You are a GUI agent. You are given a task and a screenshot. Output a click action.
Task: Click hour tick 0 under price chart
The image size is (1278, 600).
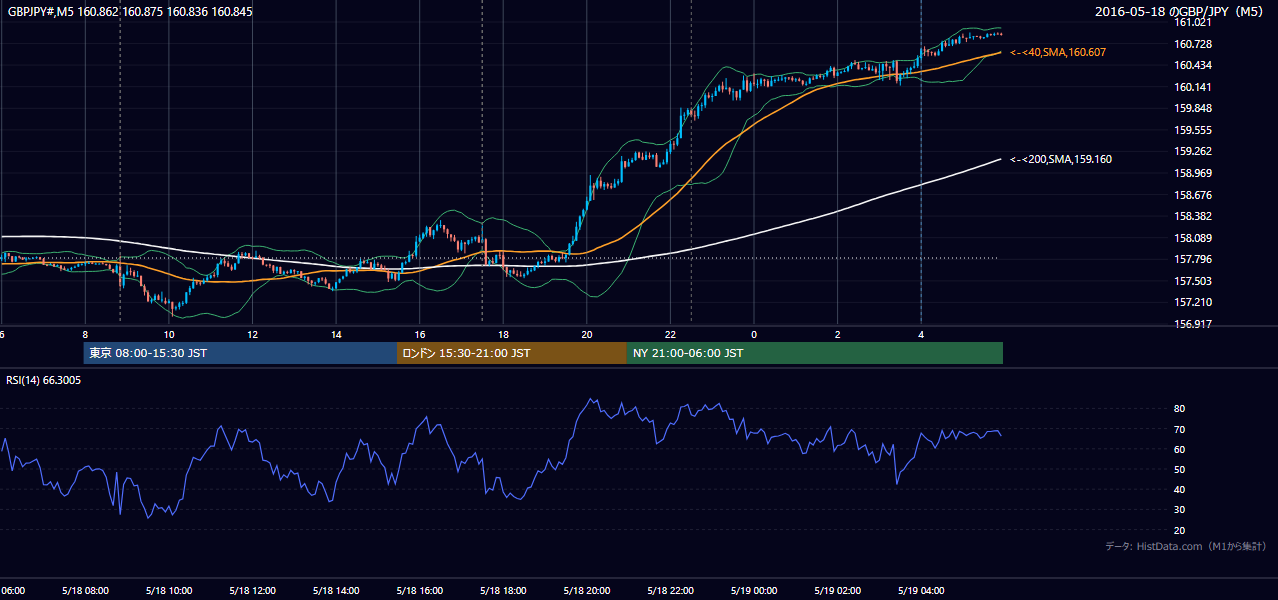(754, 335)
